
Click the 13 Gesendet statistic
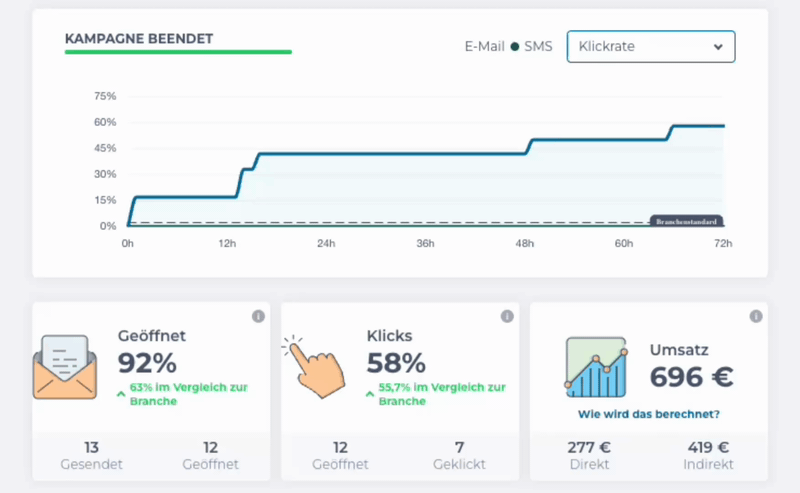click(91, 455)
